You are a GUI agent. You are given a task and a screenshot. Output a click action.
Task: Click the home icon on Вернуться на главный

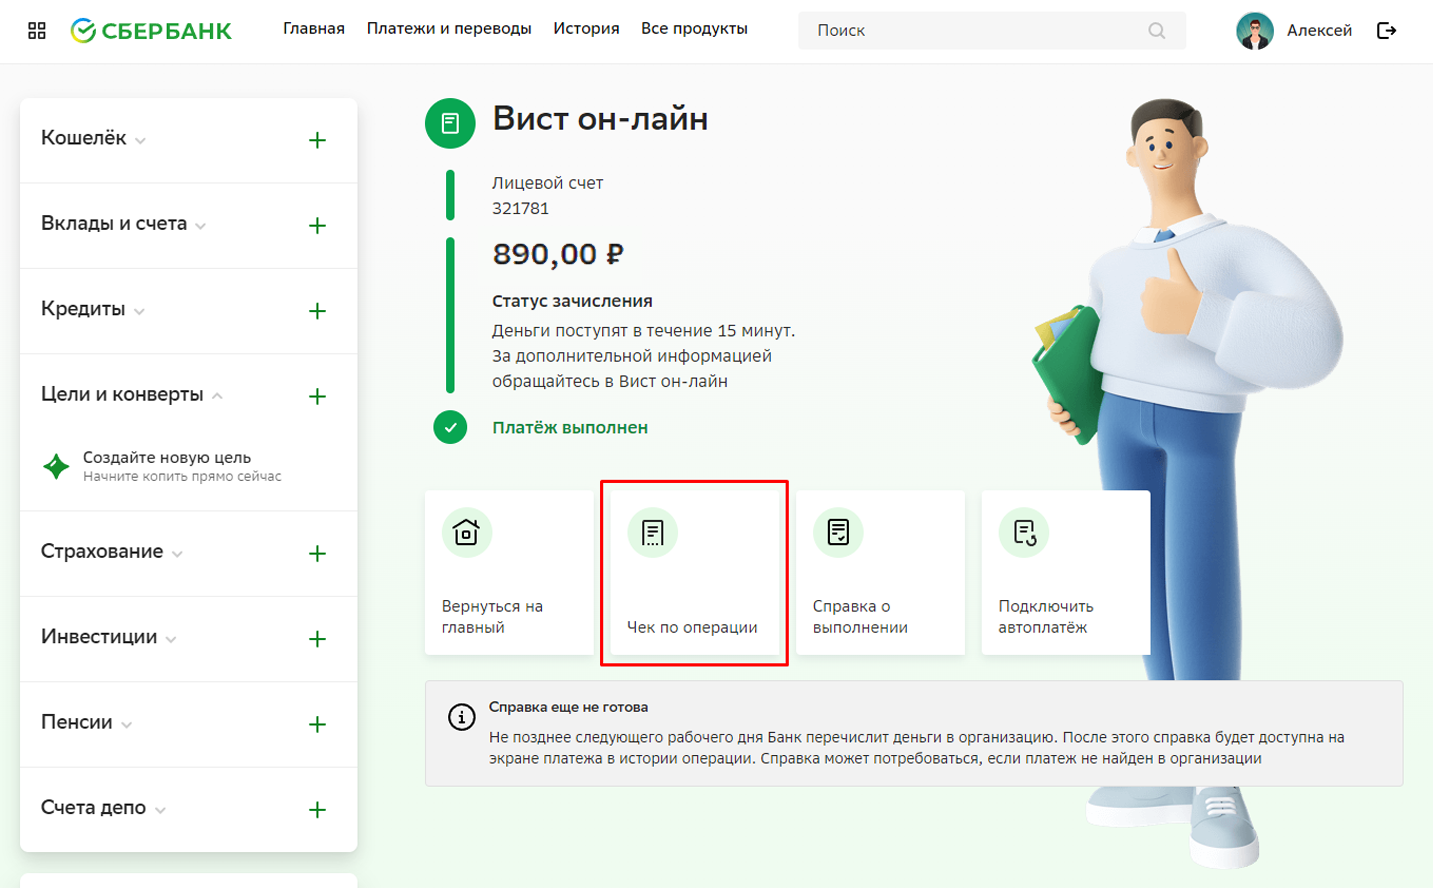point(466,533)
